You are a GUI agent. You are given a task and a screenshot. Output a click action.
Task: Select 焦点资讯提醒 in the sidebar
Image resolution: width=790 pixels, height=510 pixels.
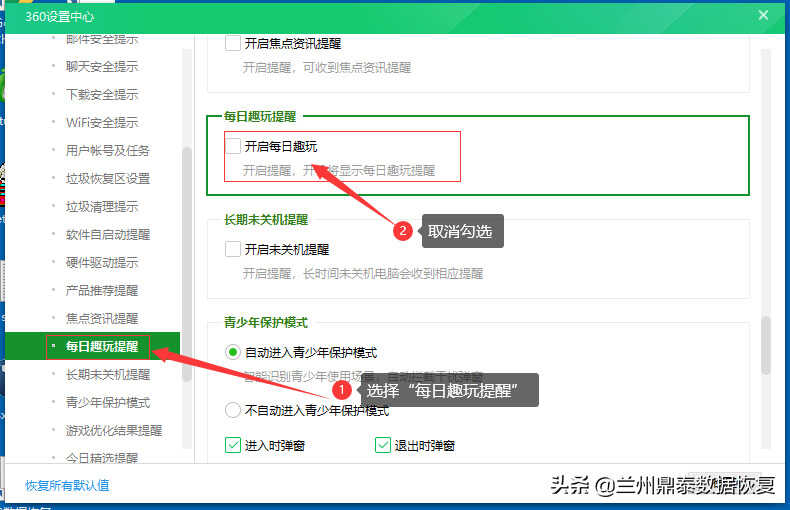pos(102,318)
